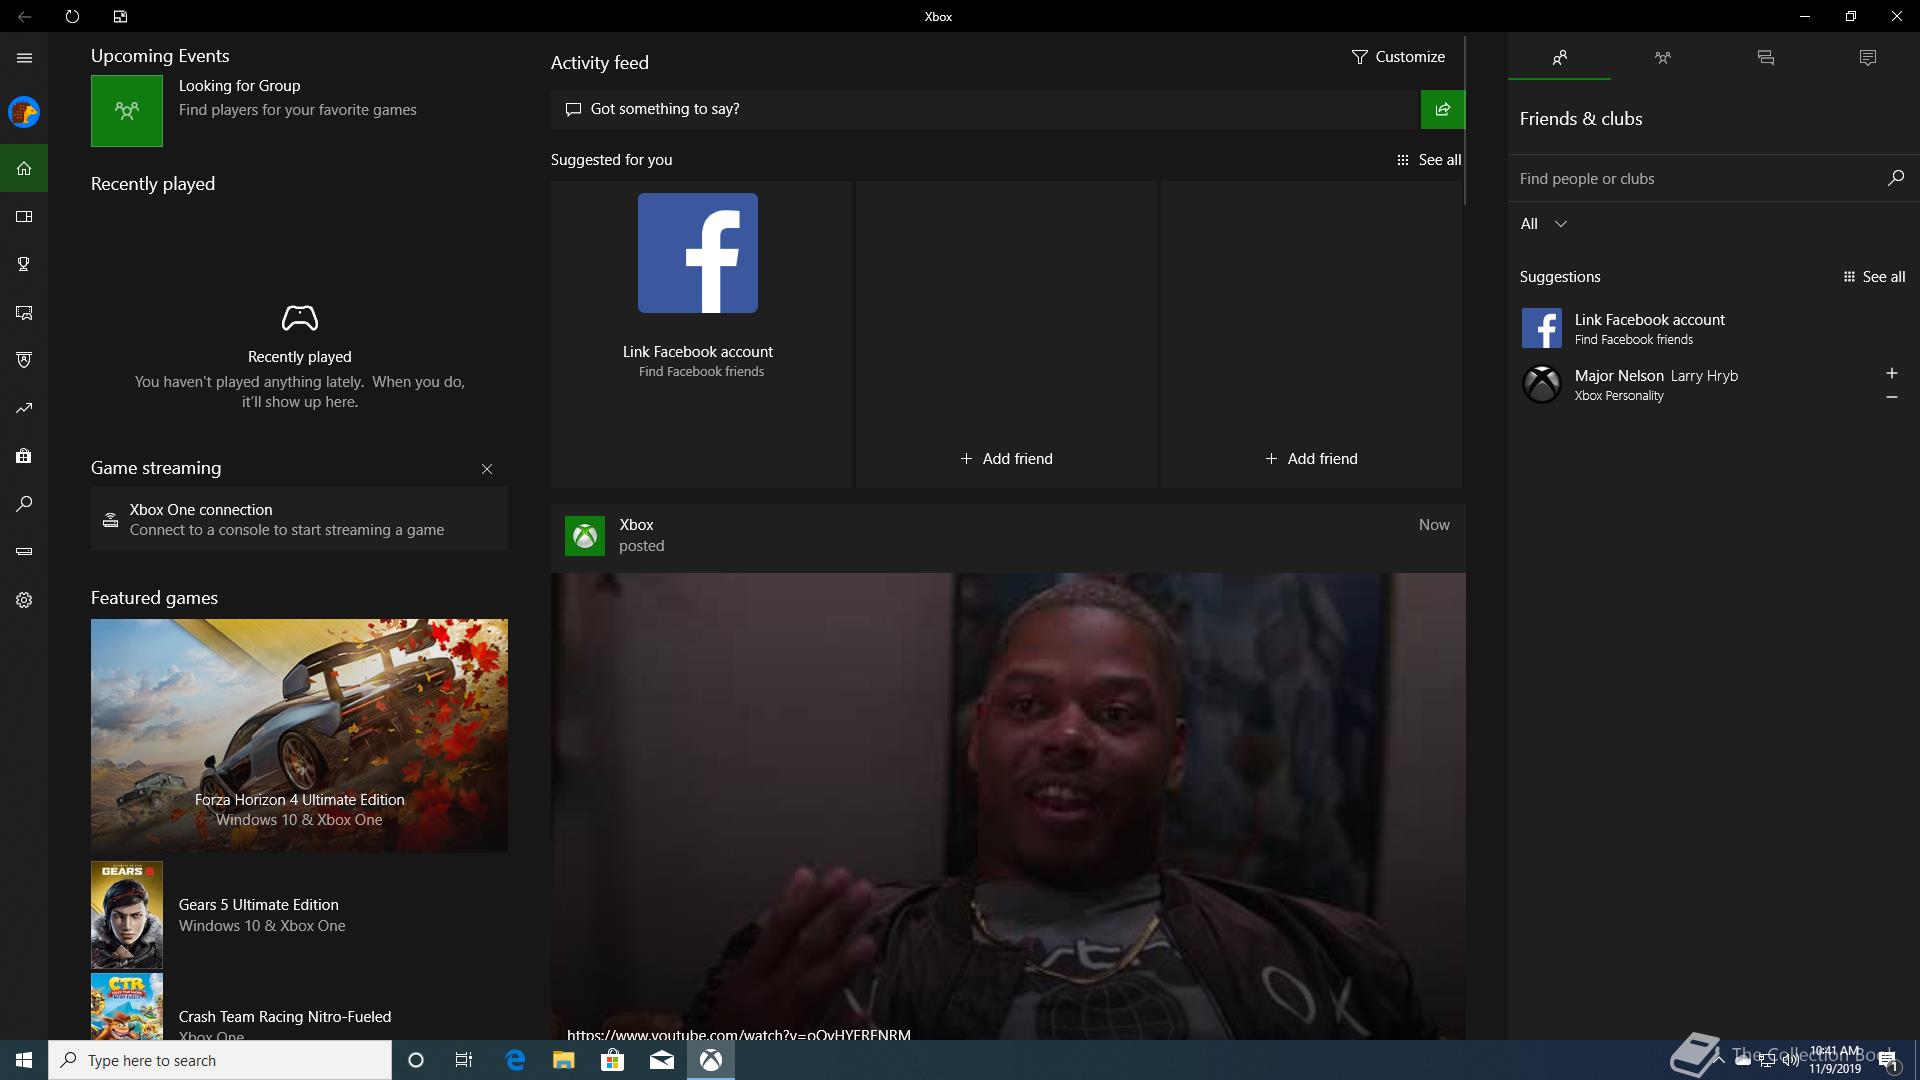Open the Major Nelson suggestion row
This screenshot has height=1080, width=1920.
1712,385
